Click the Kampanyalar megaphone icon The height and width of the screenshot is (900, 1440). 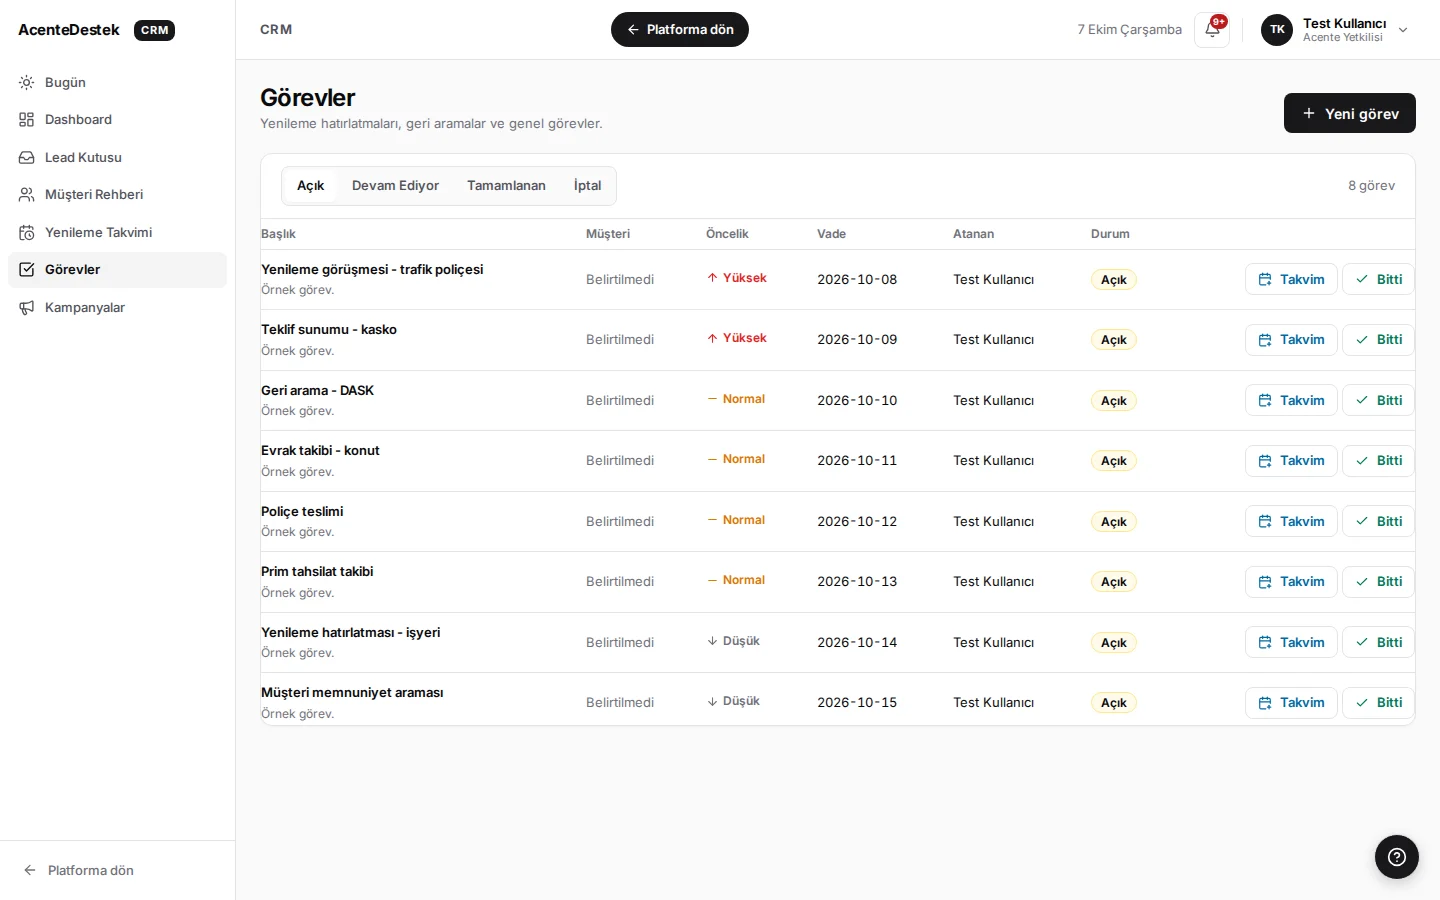point(27,307)
